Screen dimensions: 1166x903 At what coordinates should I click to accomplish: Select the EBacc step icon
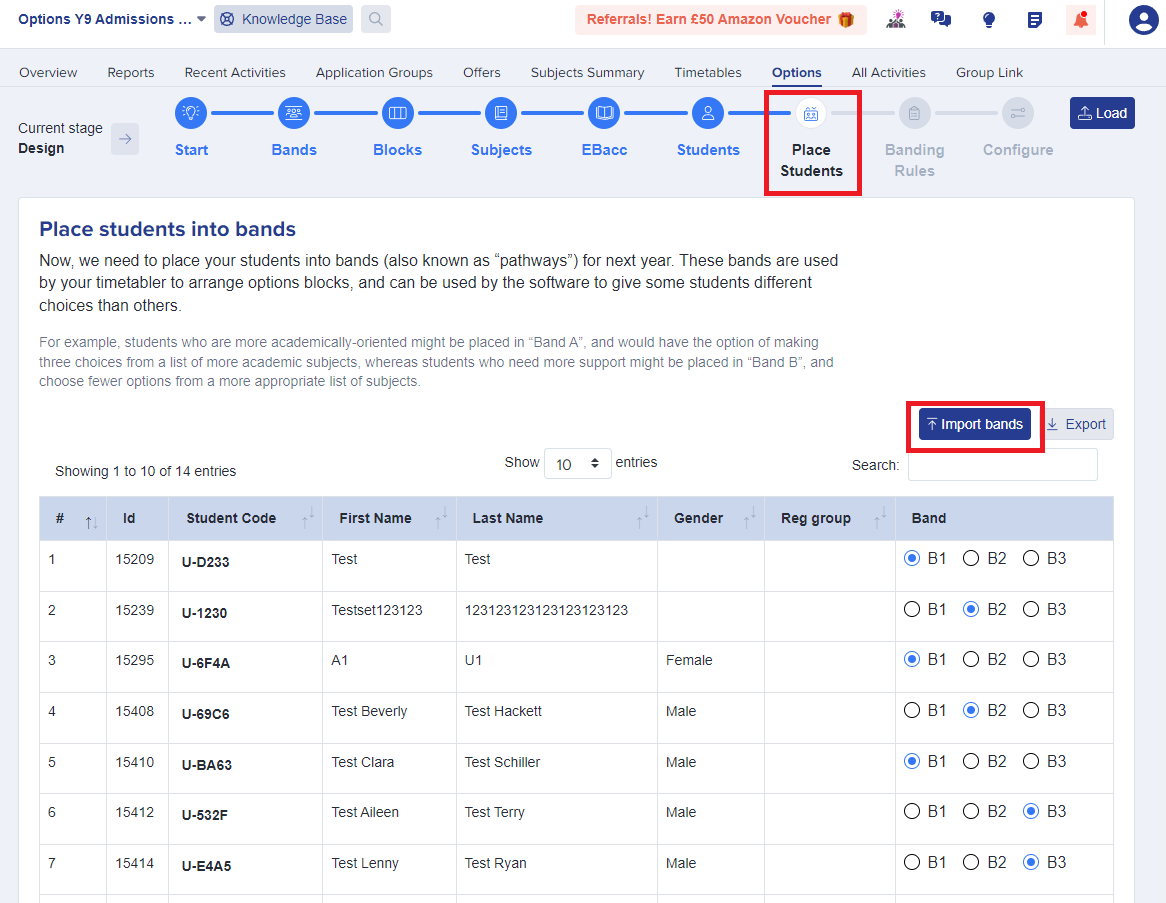coord(604,113)
